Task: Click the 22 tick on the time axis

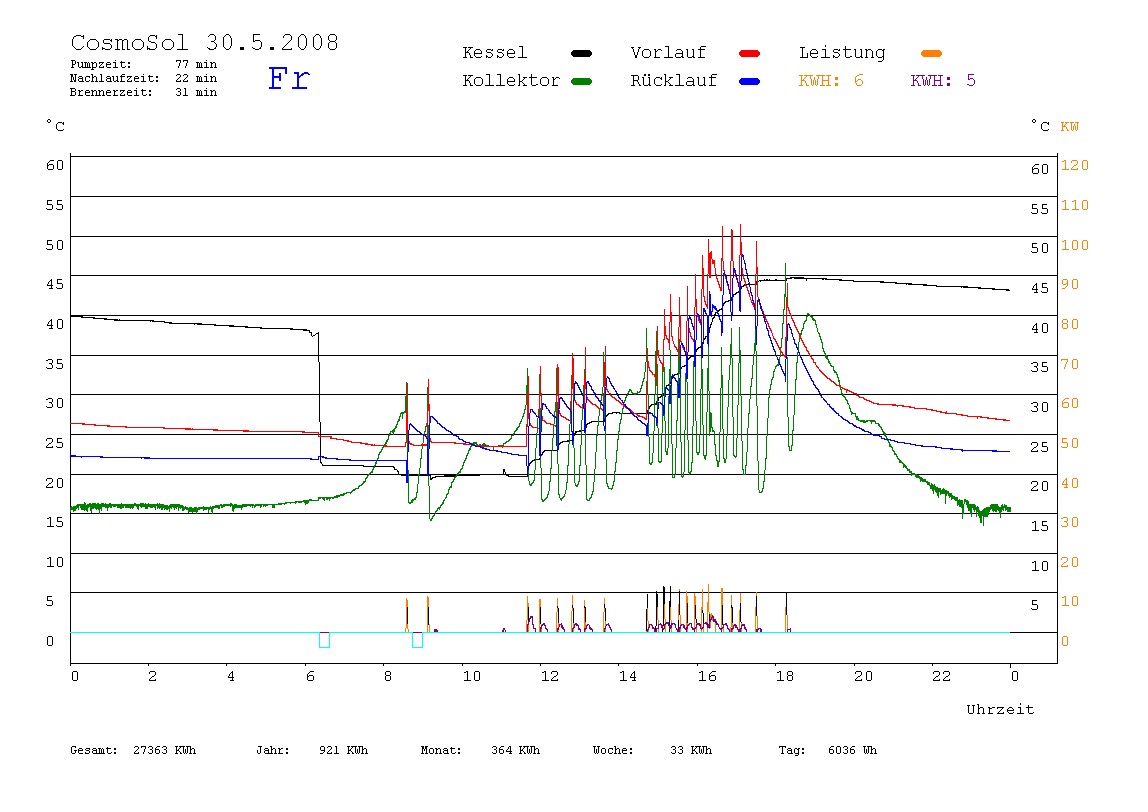Action: [x=942, y=677]
